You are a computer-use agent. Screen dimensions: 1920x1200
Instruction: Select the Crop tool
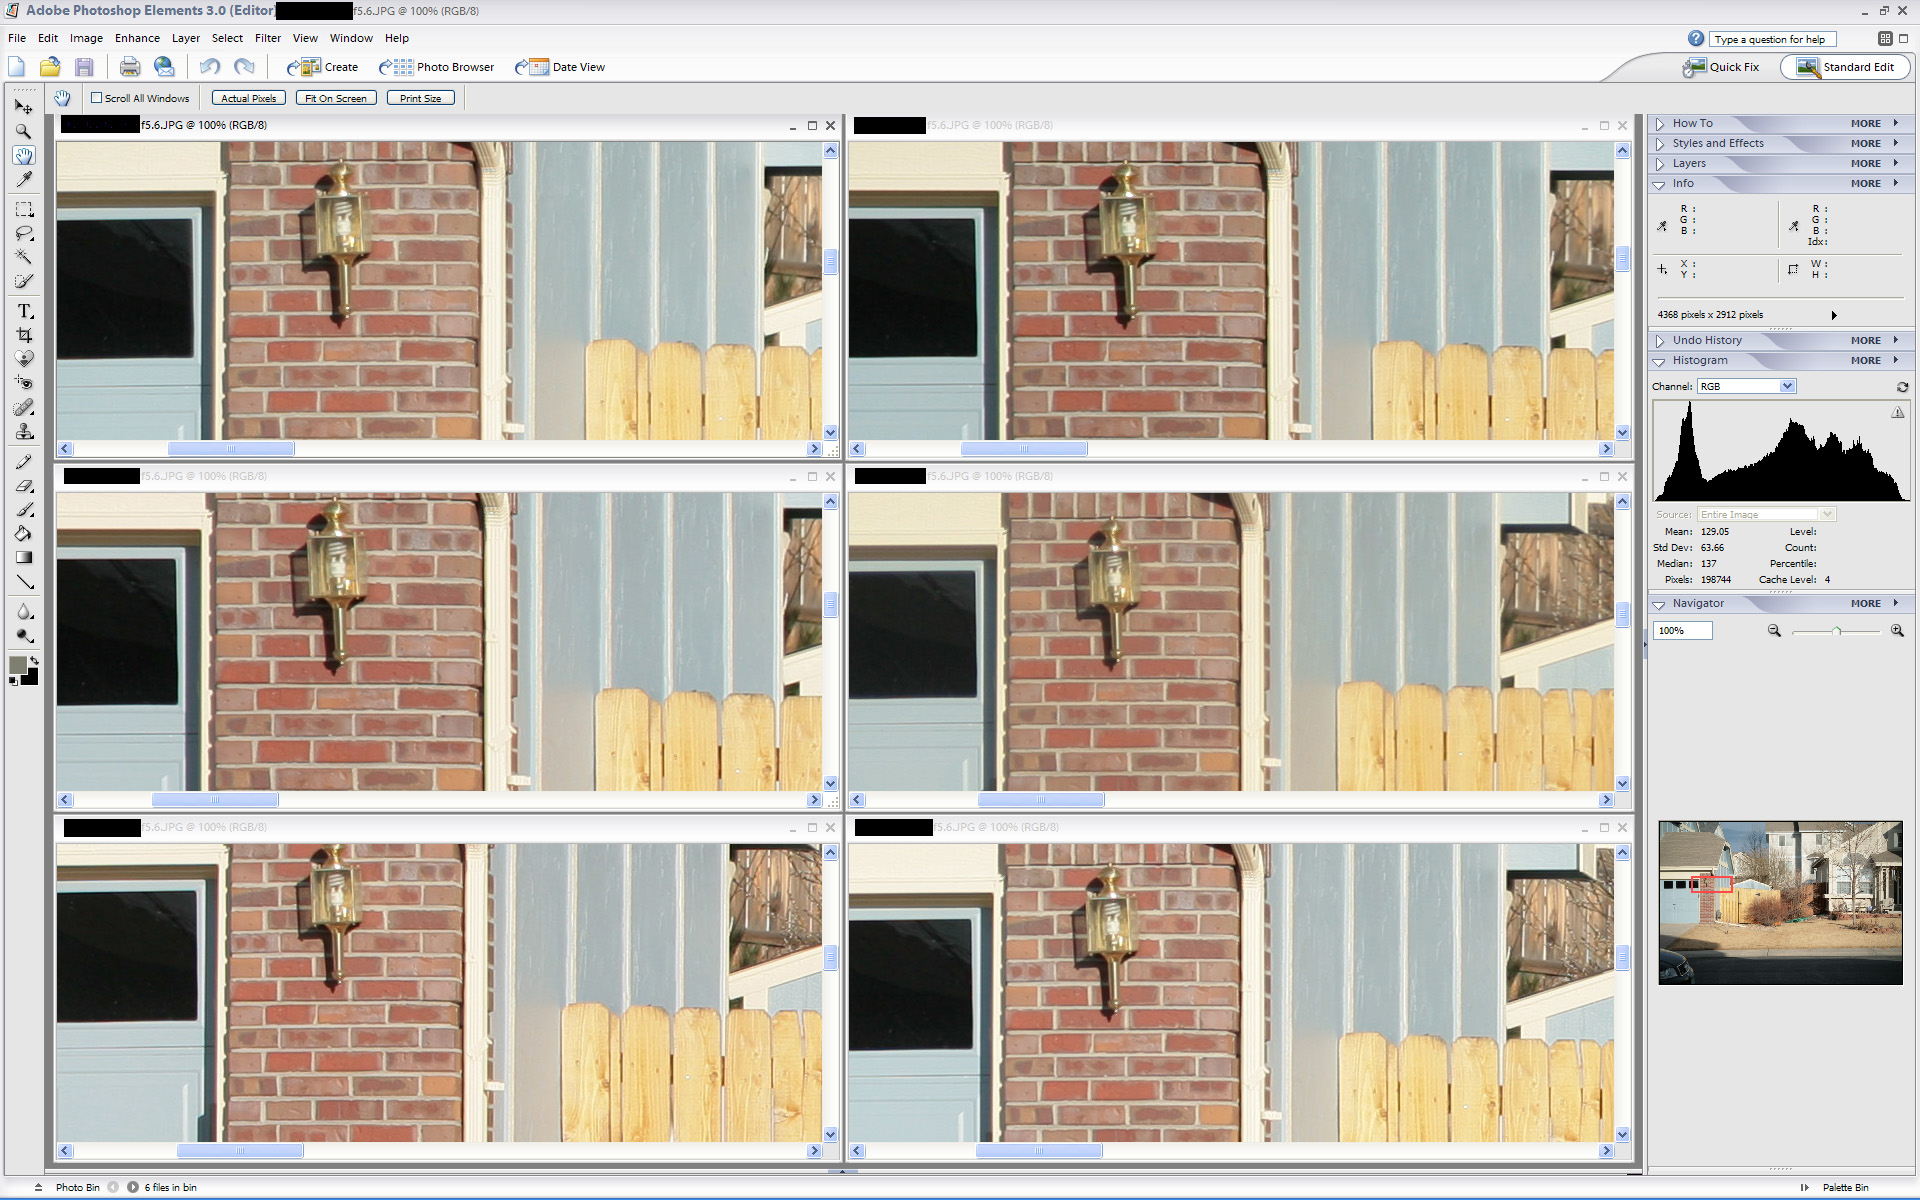click(24, 335)
